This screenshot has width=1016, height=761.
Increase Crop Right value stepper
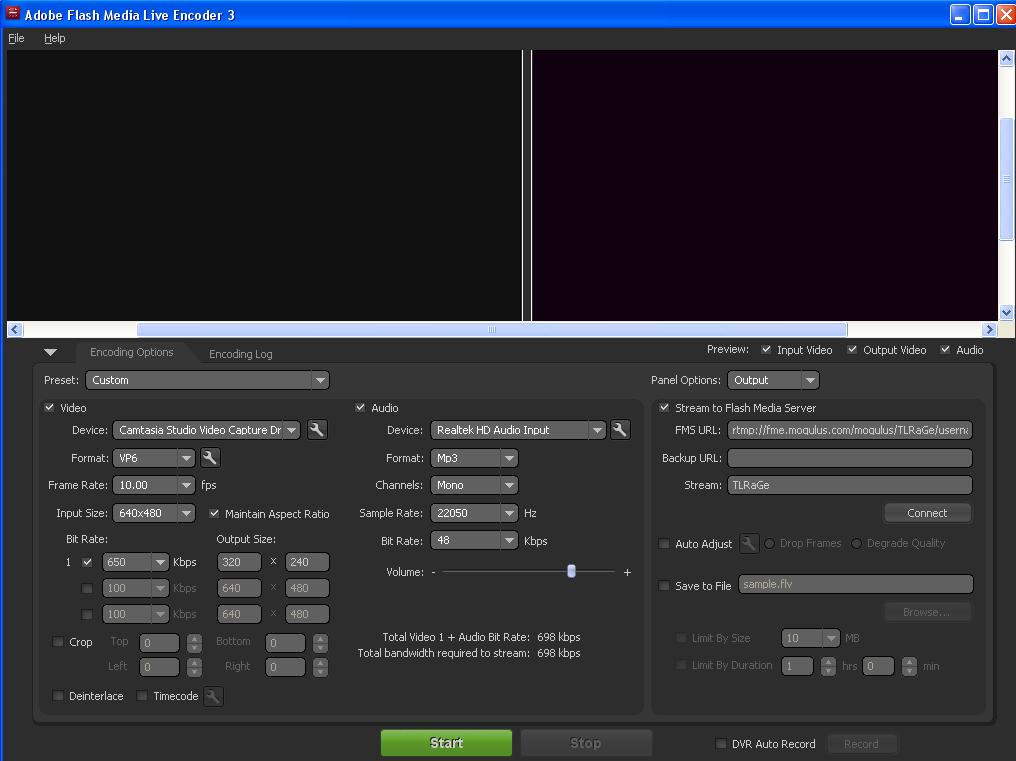click(320, 662)
